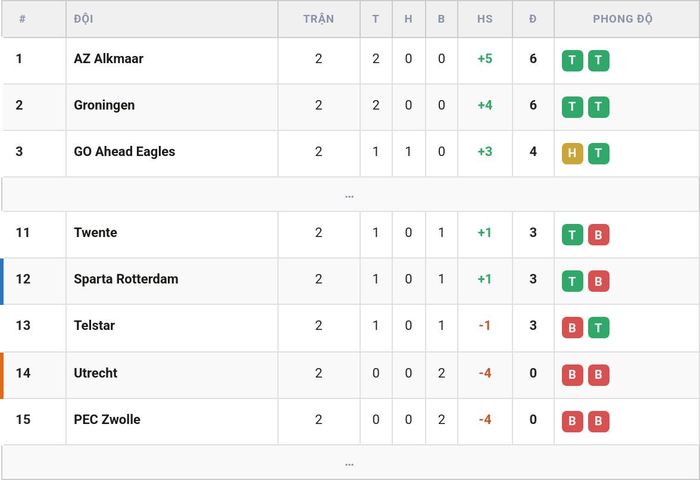Screen dimensions: 700x480
Task: Open the Utrecht team link
Action: 96,373
